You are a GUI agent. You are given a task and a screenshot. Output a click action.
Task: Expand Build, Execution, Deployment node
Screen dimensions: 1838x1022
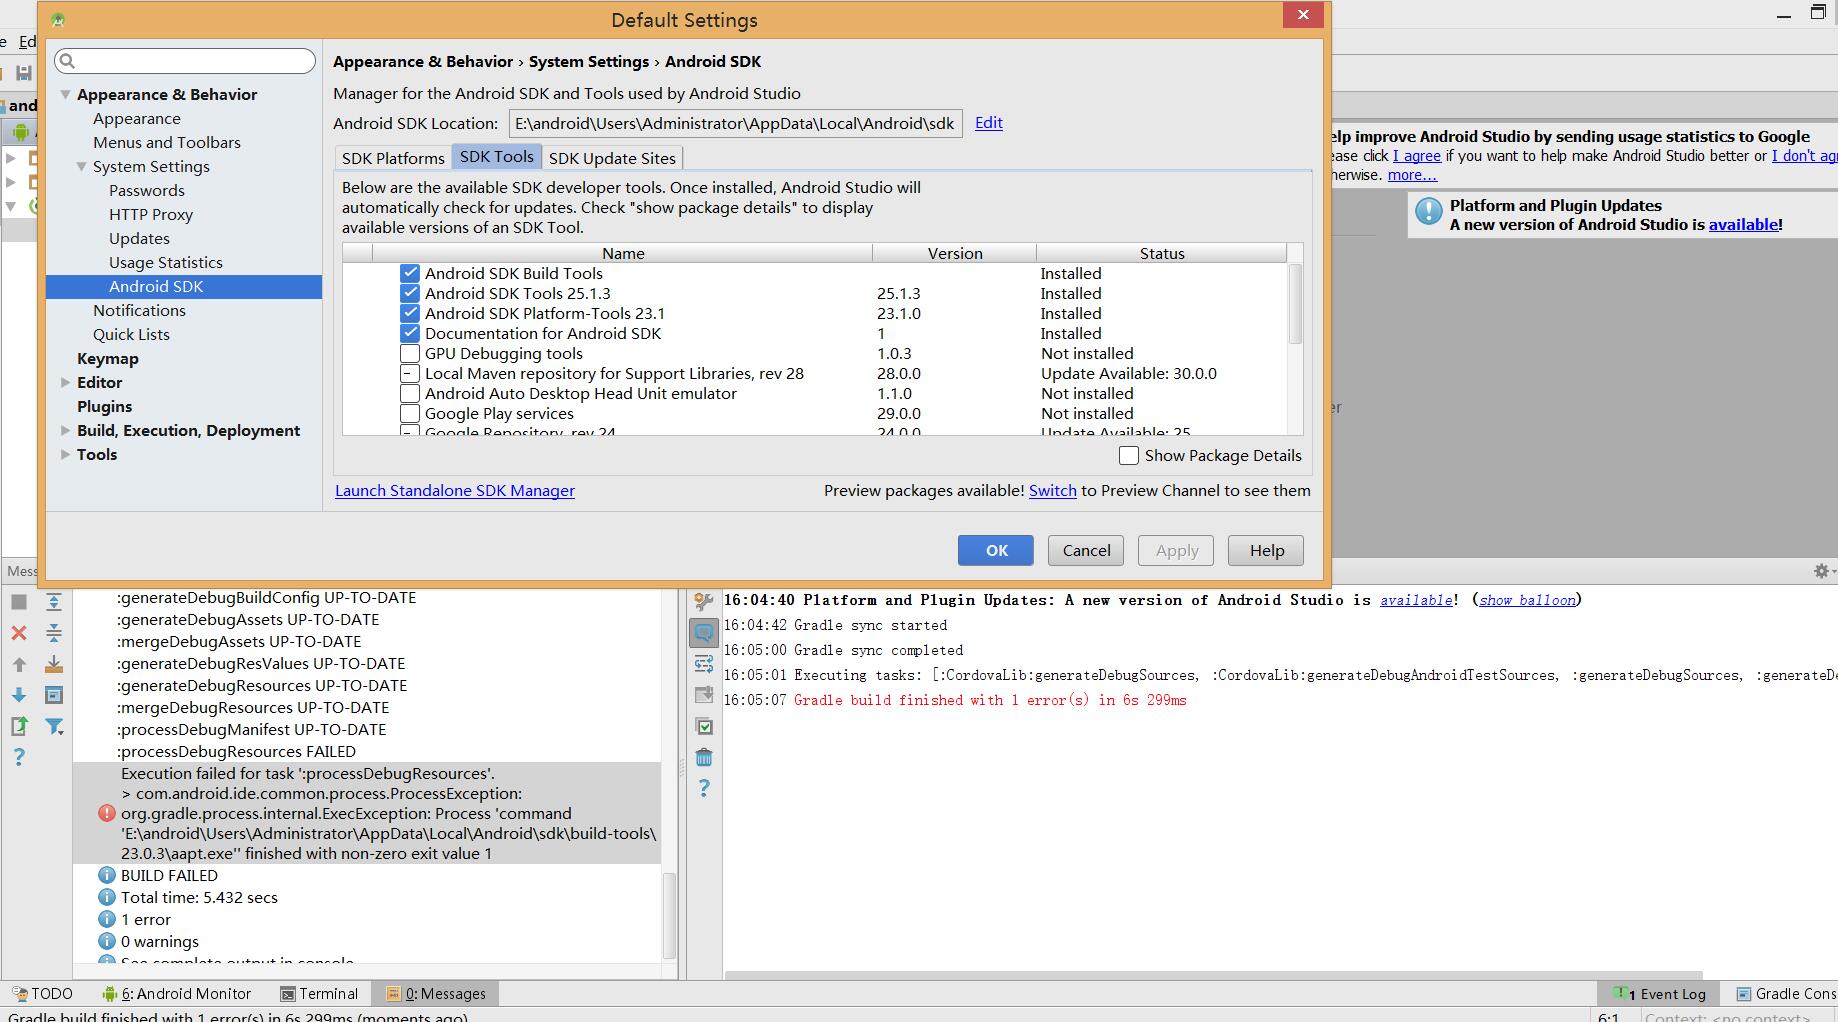click(66, 430)
